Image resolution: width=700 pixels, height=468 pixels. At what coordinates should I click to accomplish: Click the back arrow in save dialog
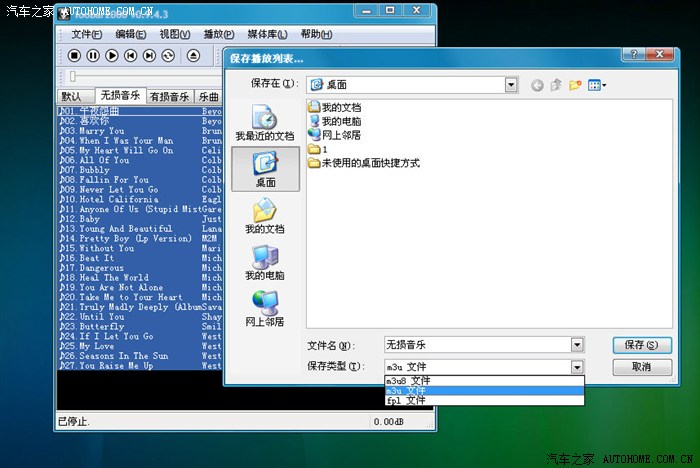click(537, 85)
